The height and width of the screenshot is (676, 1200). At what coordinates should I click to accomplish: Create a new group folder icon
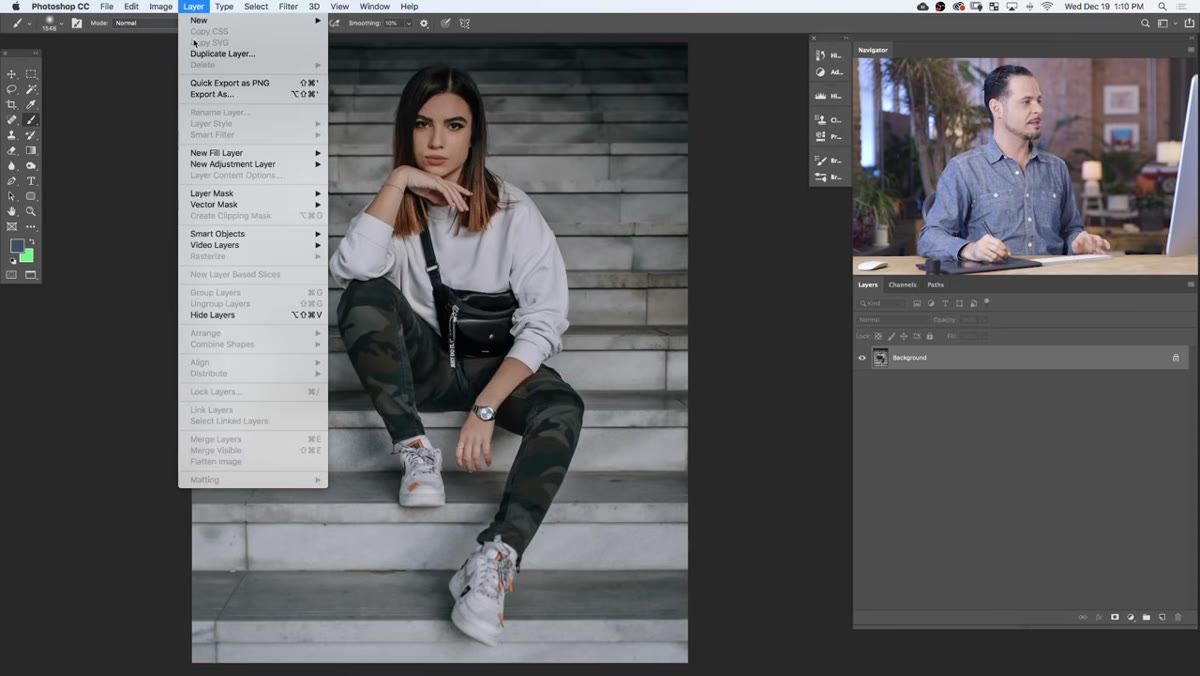(1146, 617)
